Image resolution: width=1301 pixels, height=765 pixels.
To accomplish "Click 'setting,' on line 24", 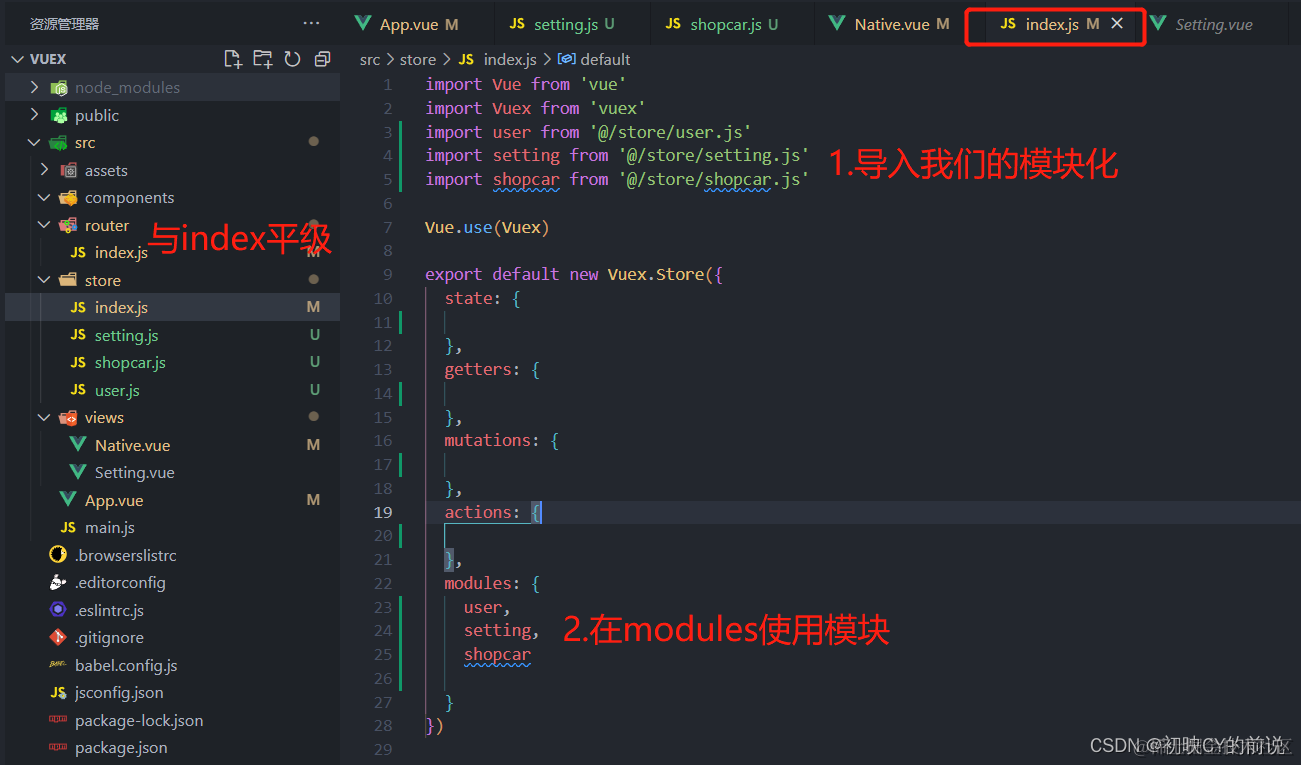I will coord(502,631).
